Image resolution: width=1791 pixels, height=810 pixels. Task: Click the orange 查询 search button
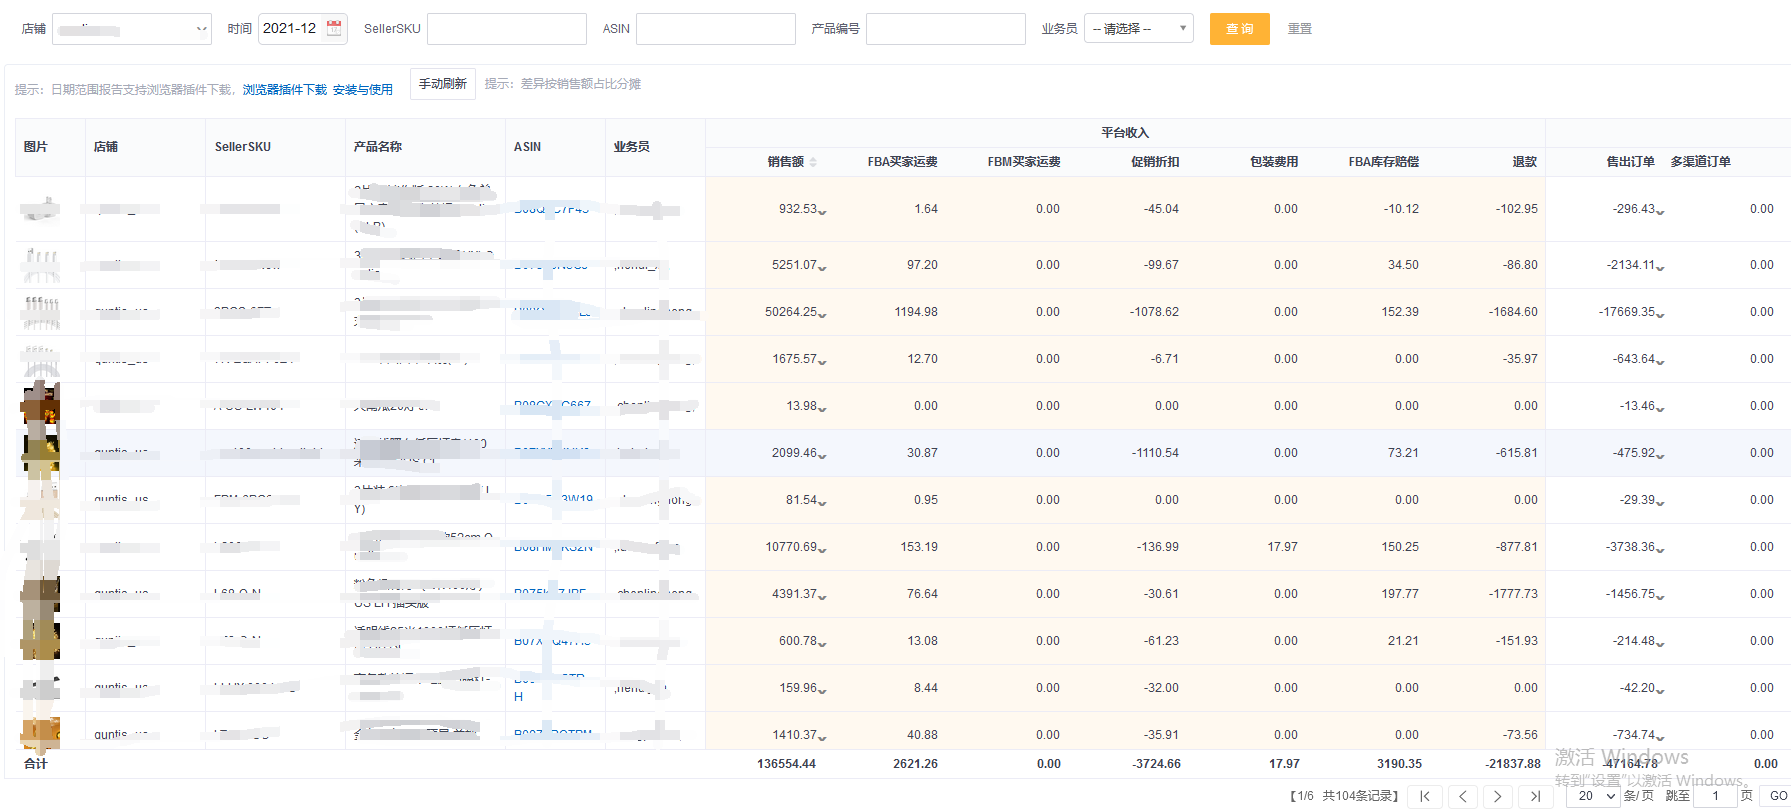(1240, 29)
